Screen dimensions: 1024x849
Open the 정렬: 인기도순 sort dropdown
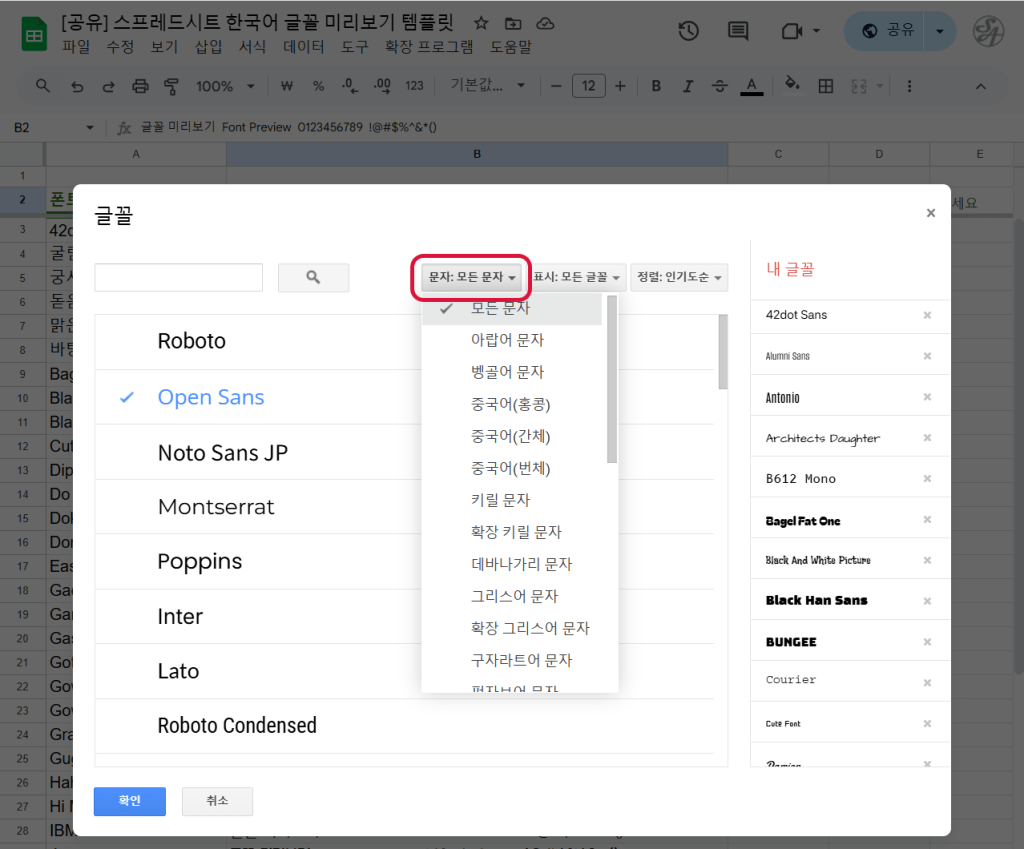679,277
